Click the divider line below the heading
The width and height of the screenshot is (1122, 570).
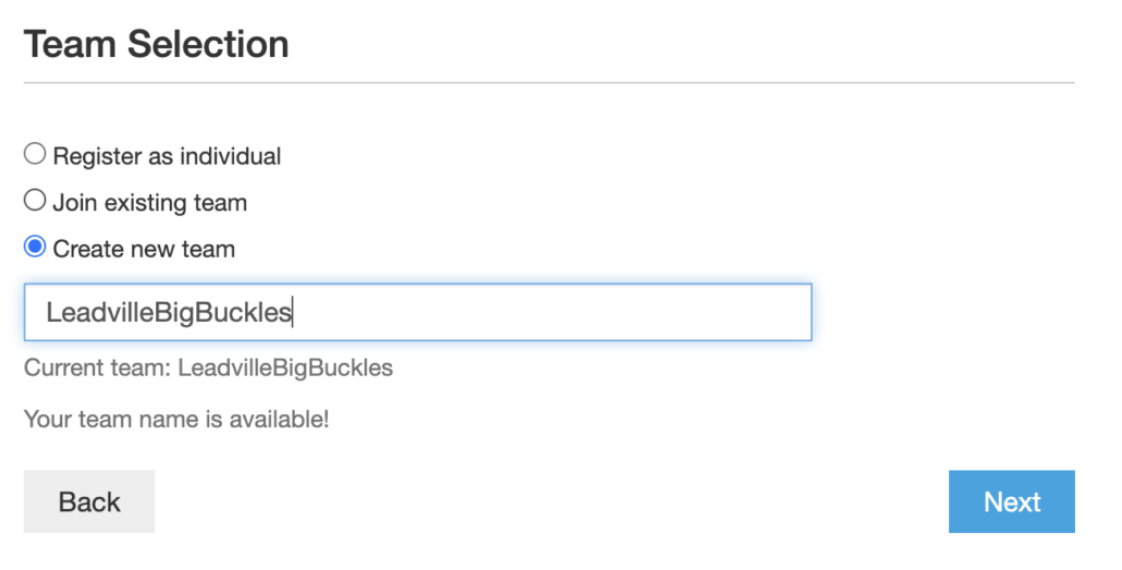pyautogui.click(x=548, y=82)
